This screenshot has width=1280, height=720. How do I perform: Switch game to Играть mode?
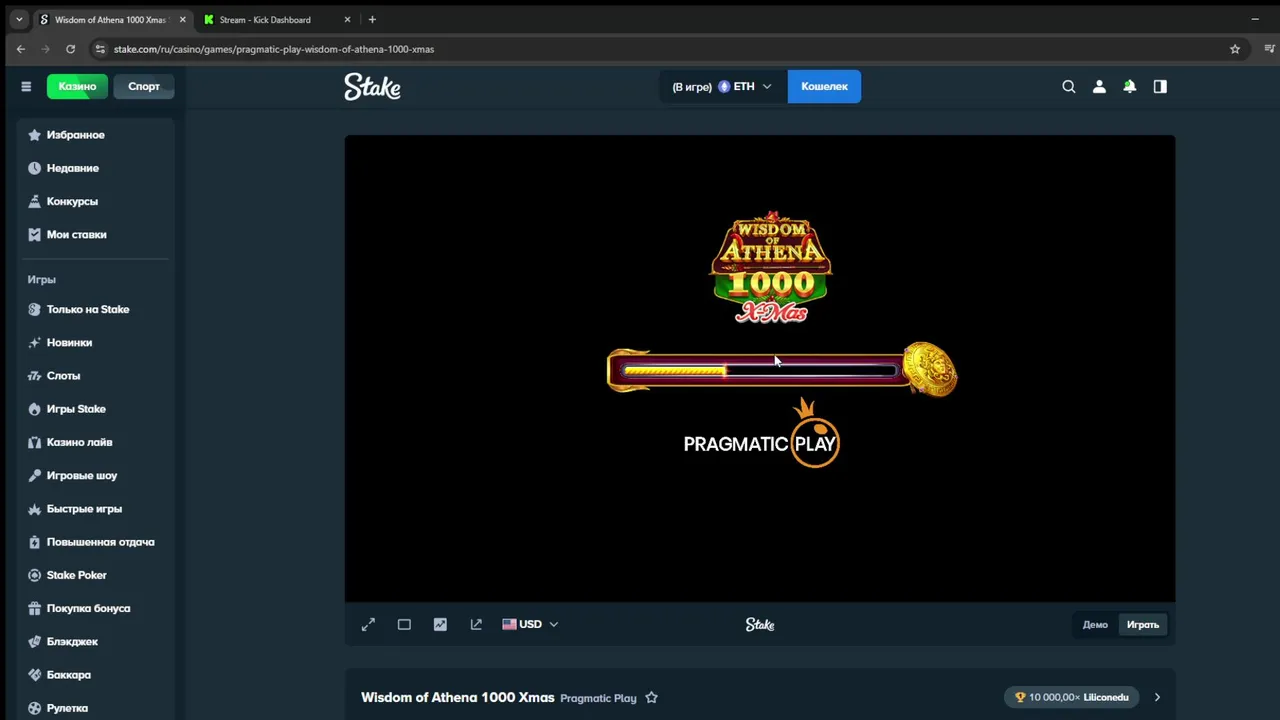click(x=1143, y=625)
